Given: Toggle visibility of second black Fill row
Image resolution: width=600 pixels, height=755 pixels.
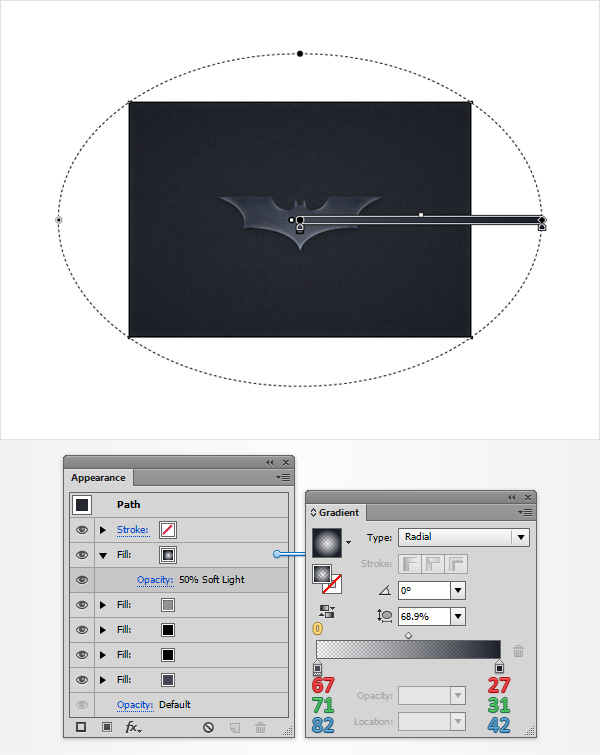Looking at the screenshot, I should pos(82,655).
